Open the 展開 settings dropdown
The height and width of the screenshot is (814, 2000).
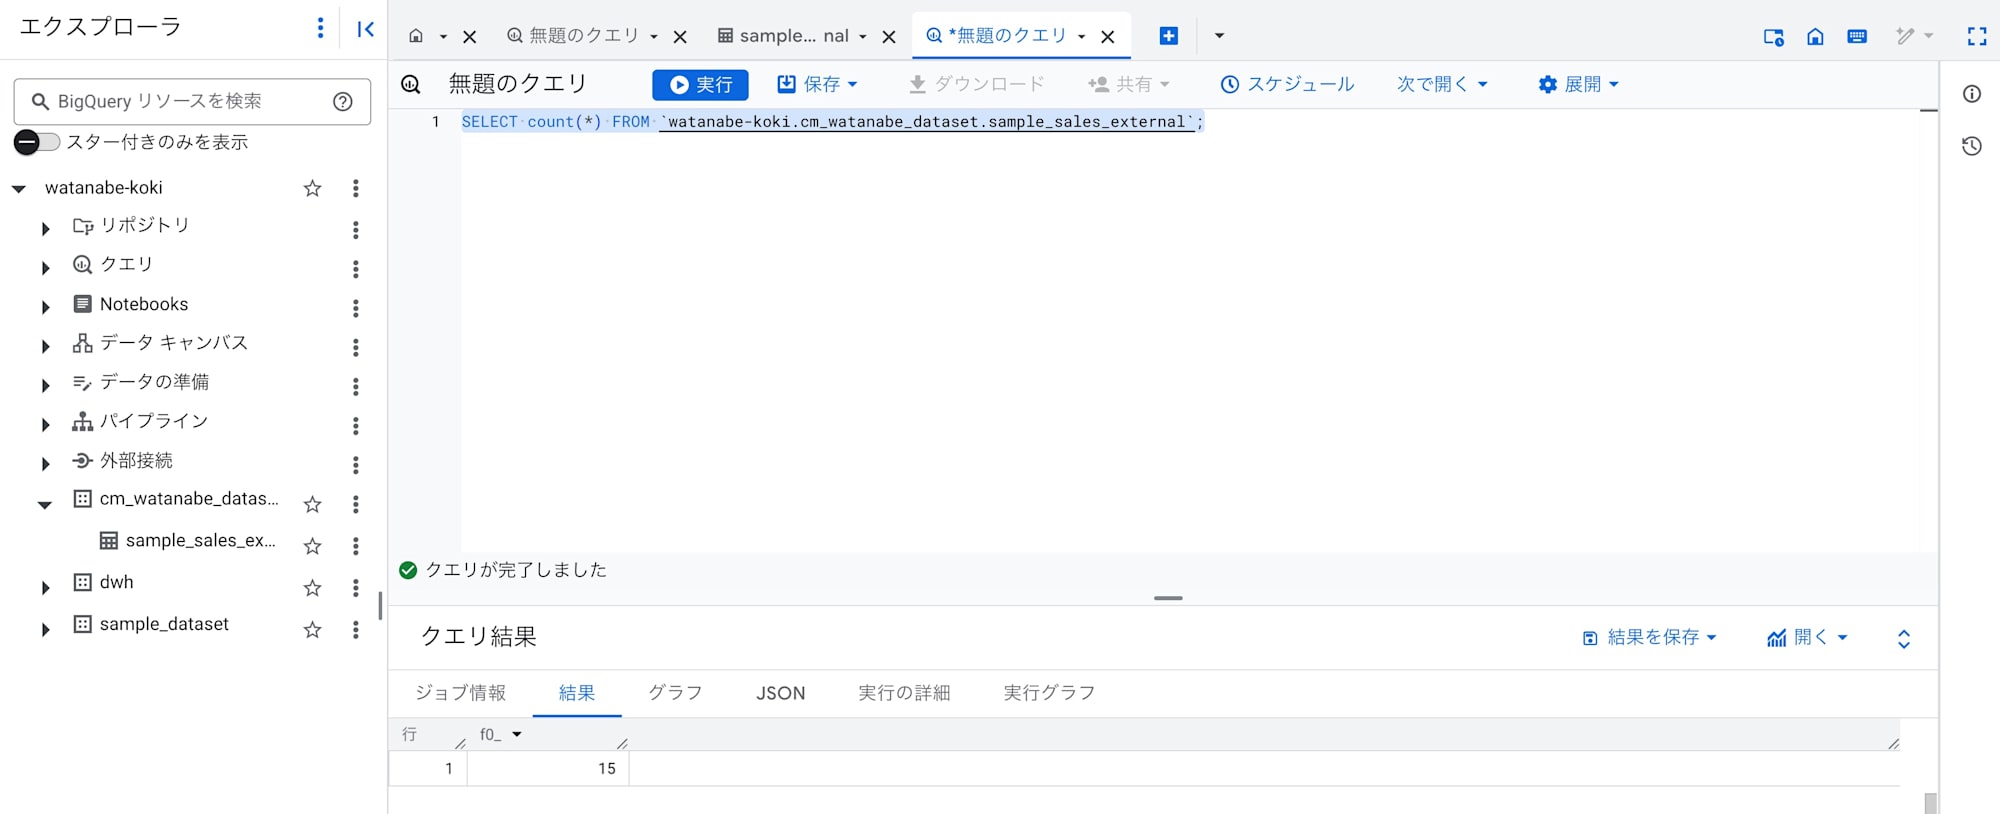(x=1578, y=85)
